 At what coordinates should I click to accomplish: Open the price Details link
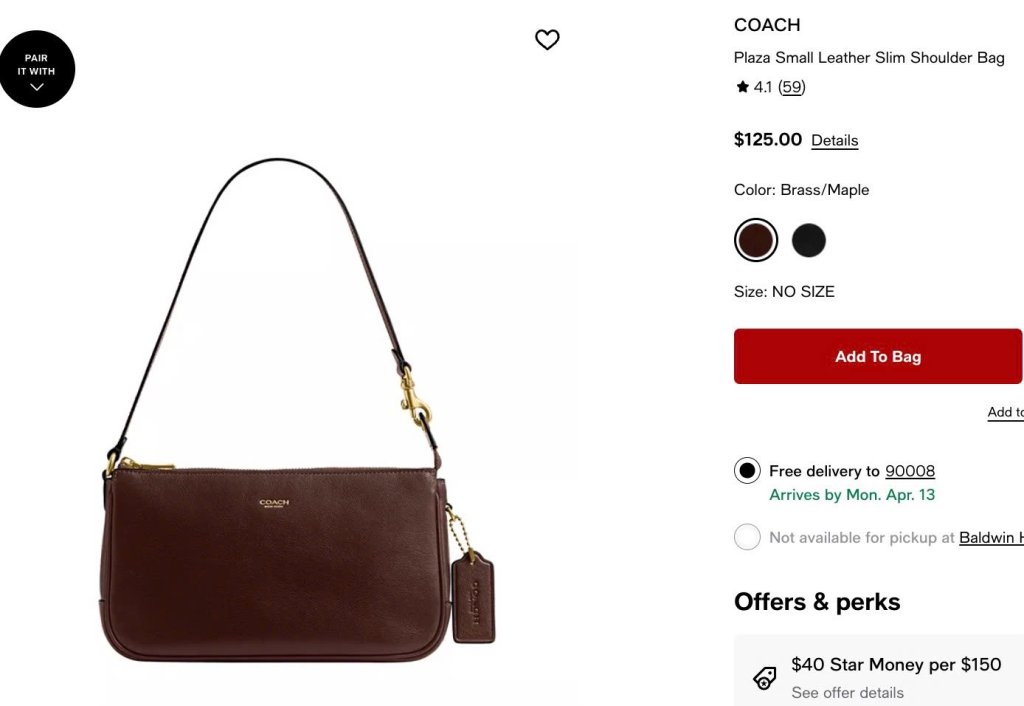pyautogui.click(x=835, y=140)
